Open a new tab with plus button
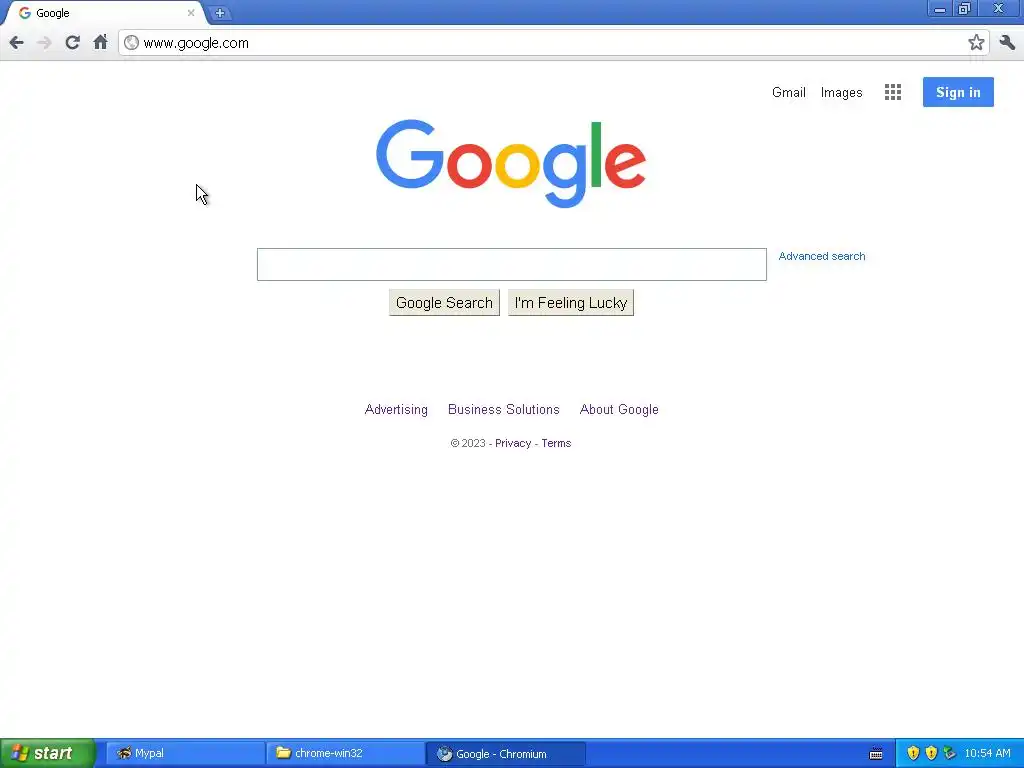 click(220, 13)
